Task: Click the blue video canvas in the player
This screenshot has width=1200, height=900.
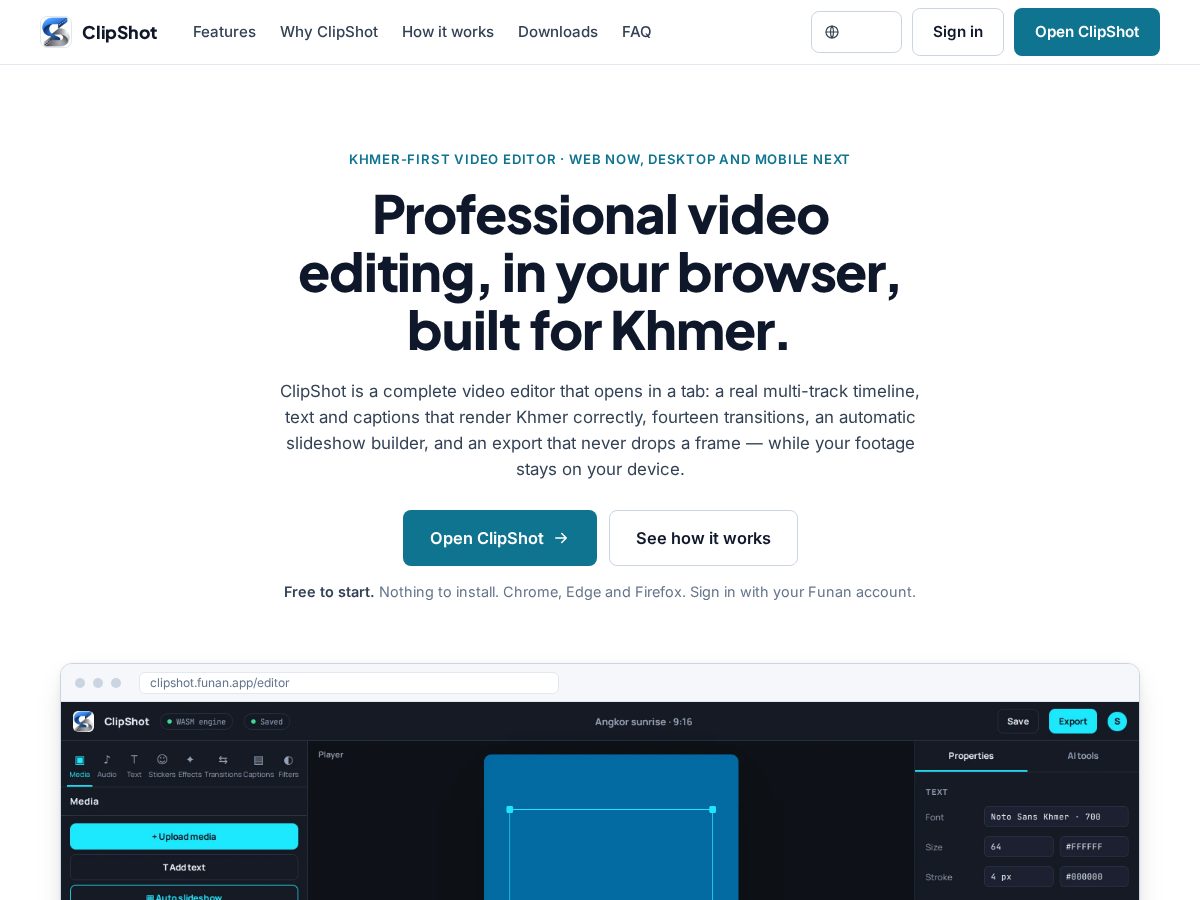Action: click(611, 827)
